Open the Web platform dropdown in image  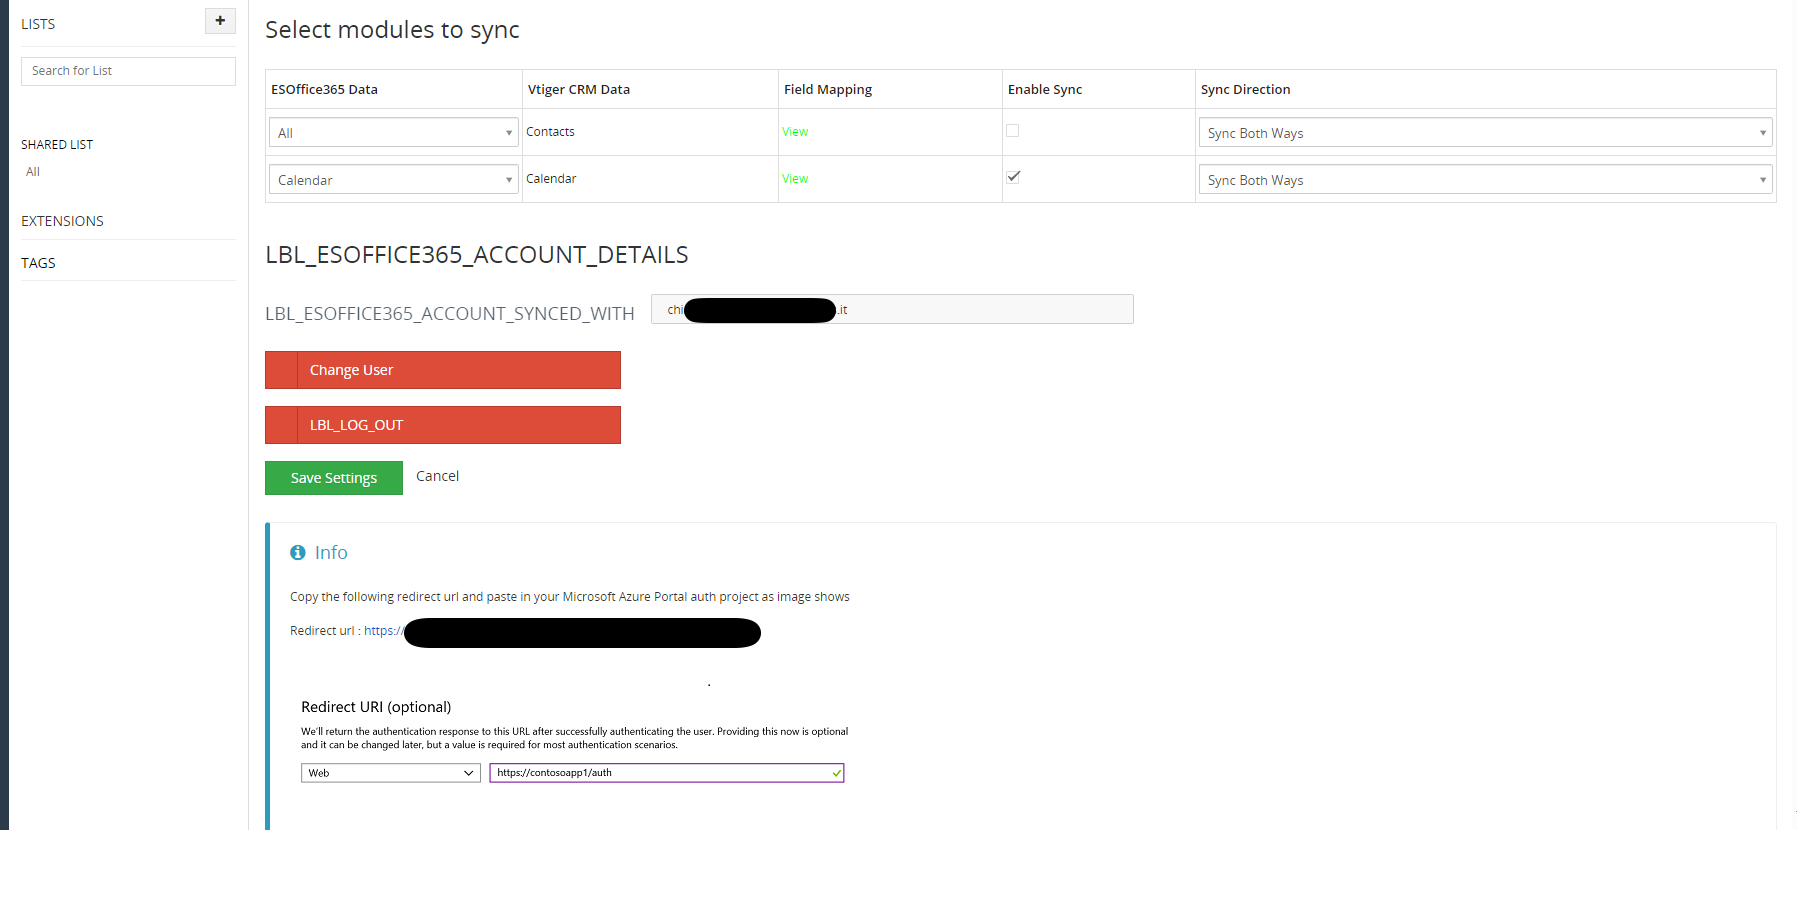pos(391,773)
